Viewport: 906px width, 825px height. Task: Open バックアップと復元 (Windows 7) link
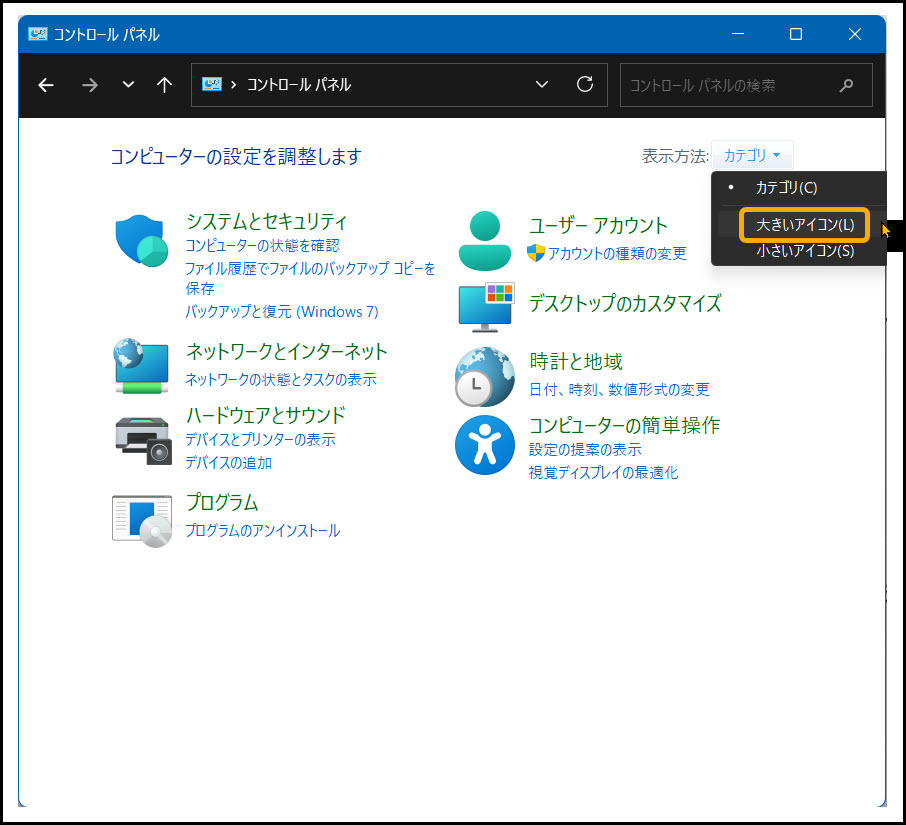(x=282, y=312)
